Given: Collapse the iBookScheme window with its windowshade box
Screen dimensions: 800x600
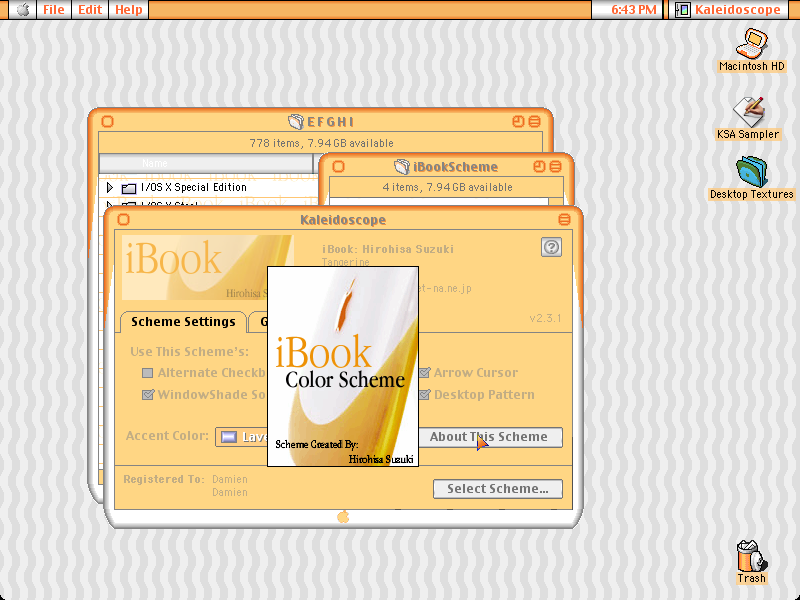Looking at the screenshot, I should [556, 166].
